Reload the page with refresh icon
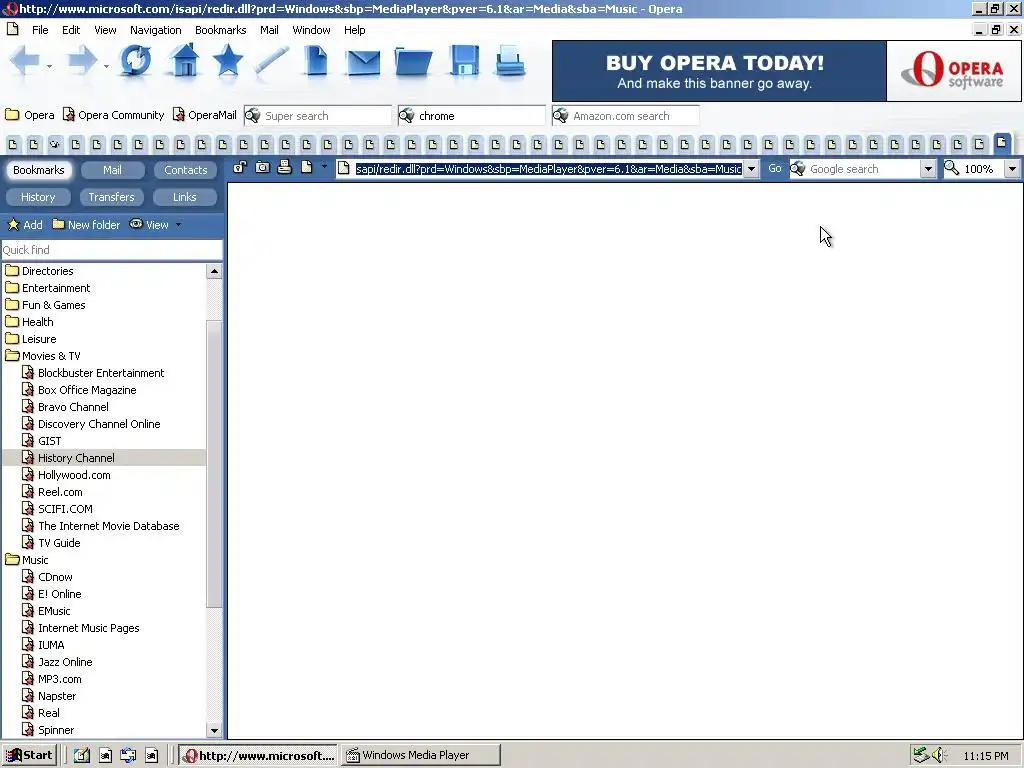The width and height of the screenshot is (1024, 768). coord(135,61)
